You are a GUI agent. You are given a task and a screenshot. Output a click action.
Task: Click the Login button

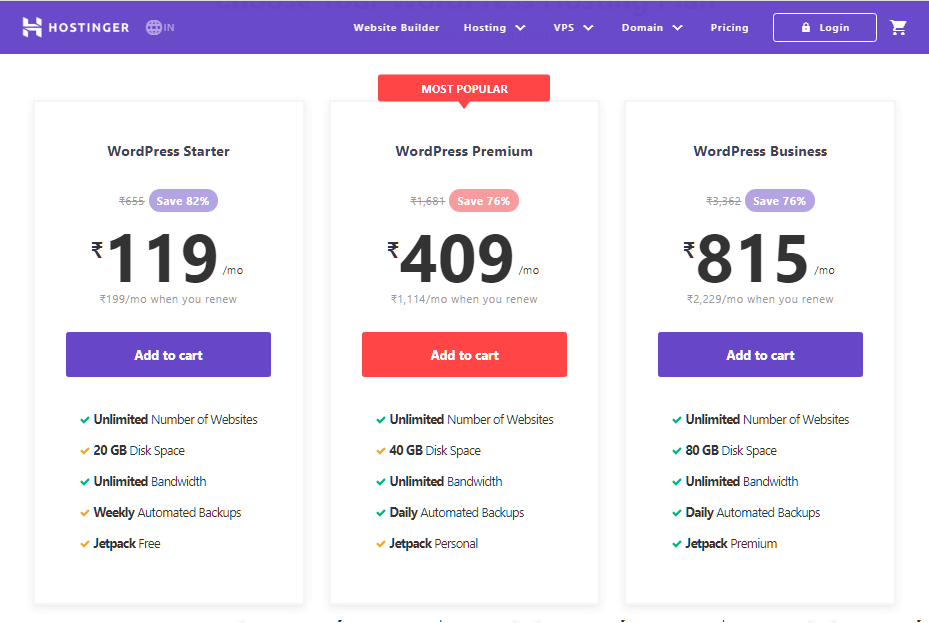(825, 27)
